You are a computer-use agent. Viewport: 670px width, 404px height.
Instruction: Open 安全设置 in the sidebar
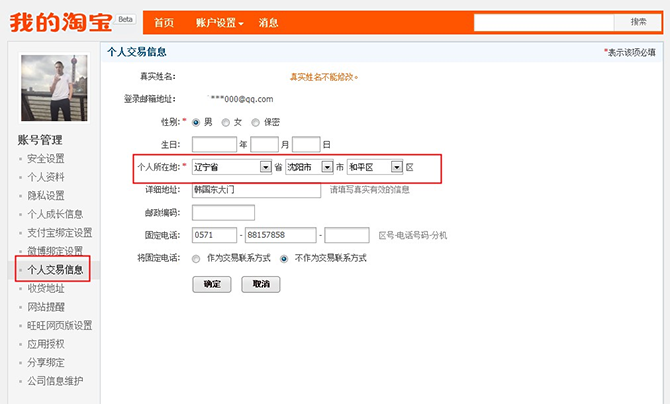46,159
